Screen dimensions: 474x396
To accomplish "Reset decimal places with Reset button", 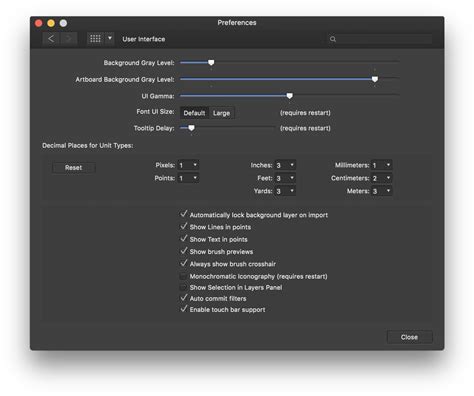I will pos(74,168).
